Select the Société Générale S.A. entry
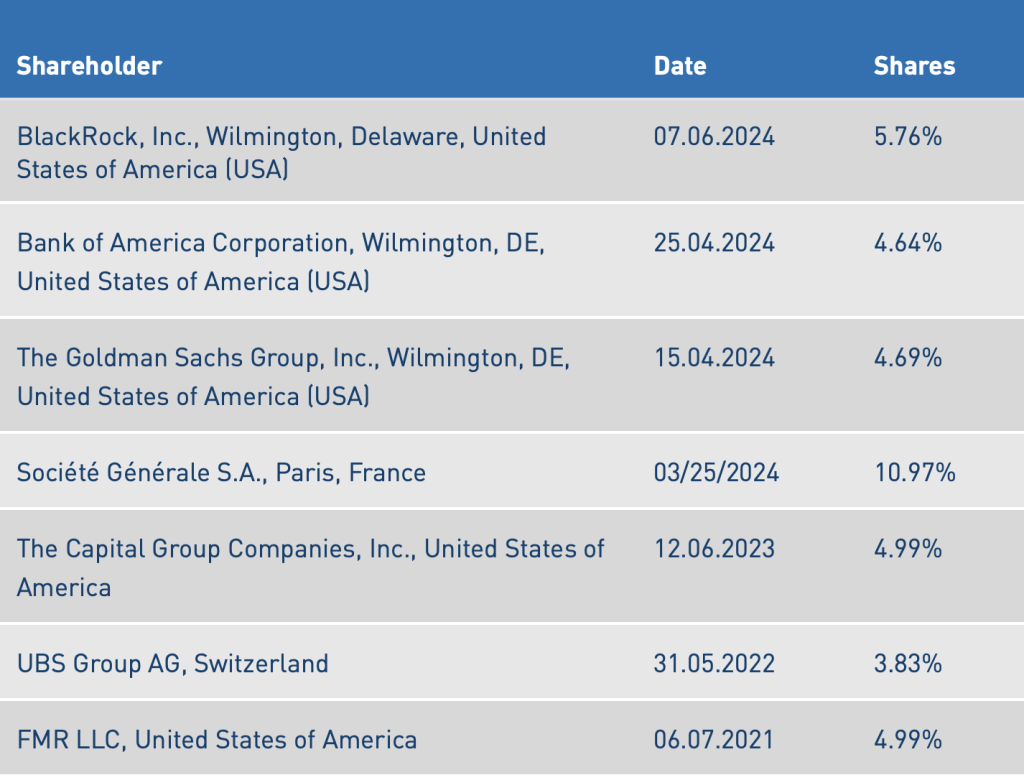 click(x=221, y=472)
